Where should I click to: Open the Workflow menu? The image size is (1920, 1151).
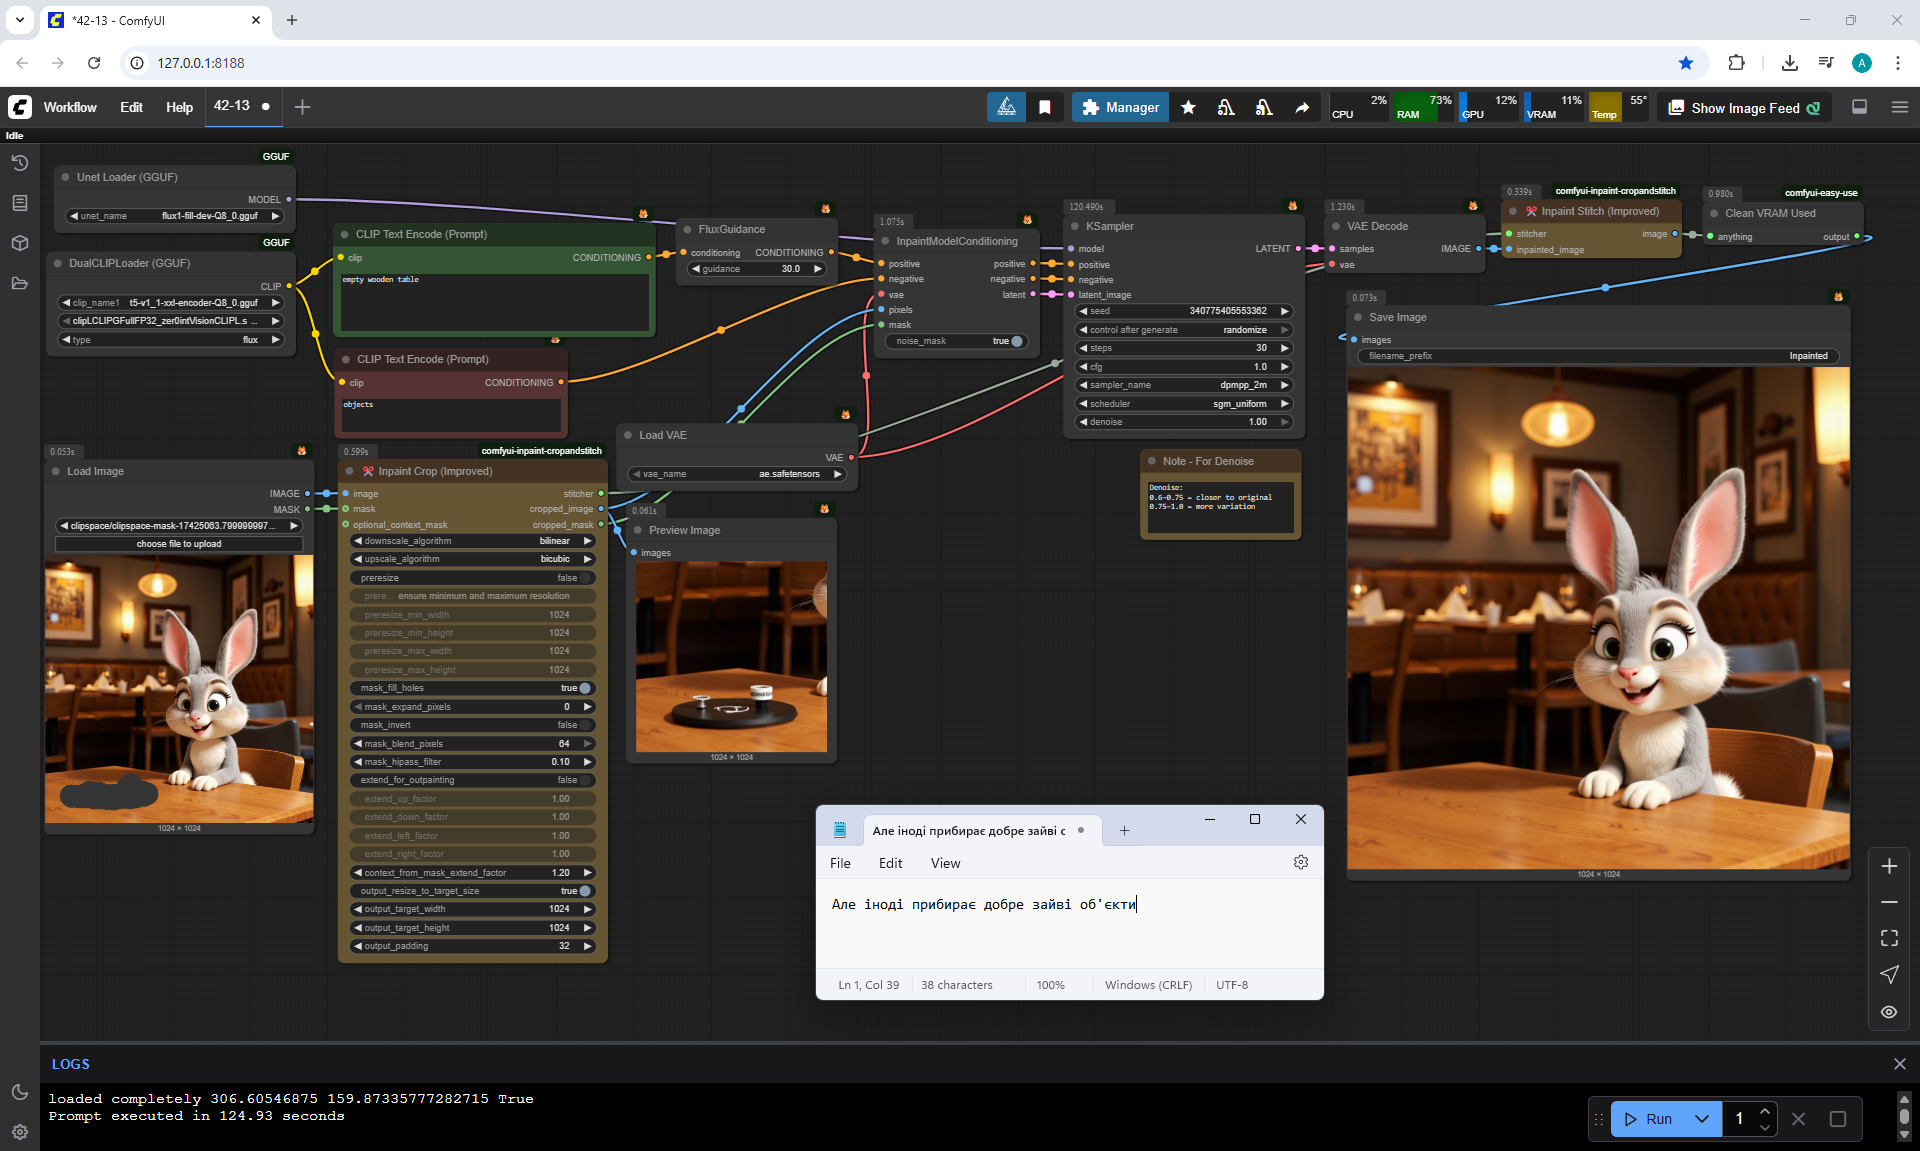coord(70,107)
